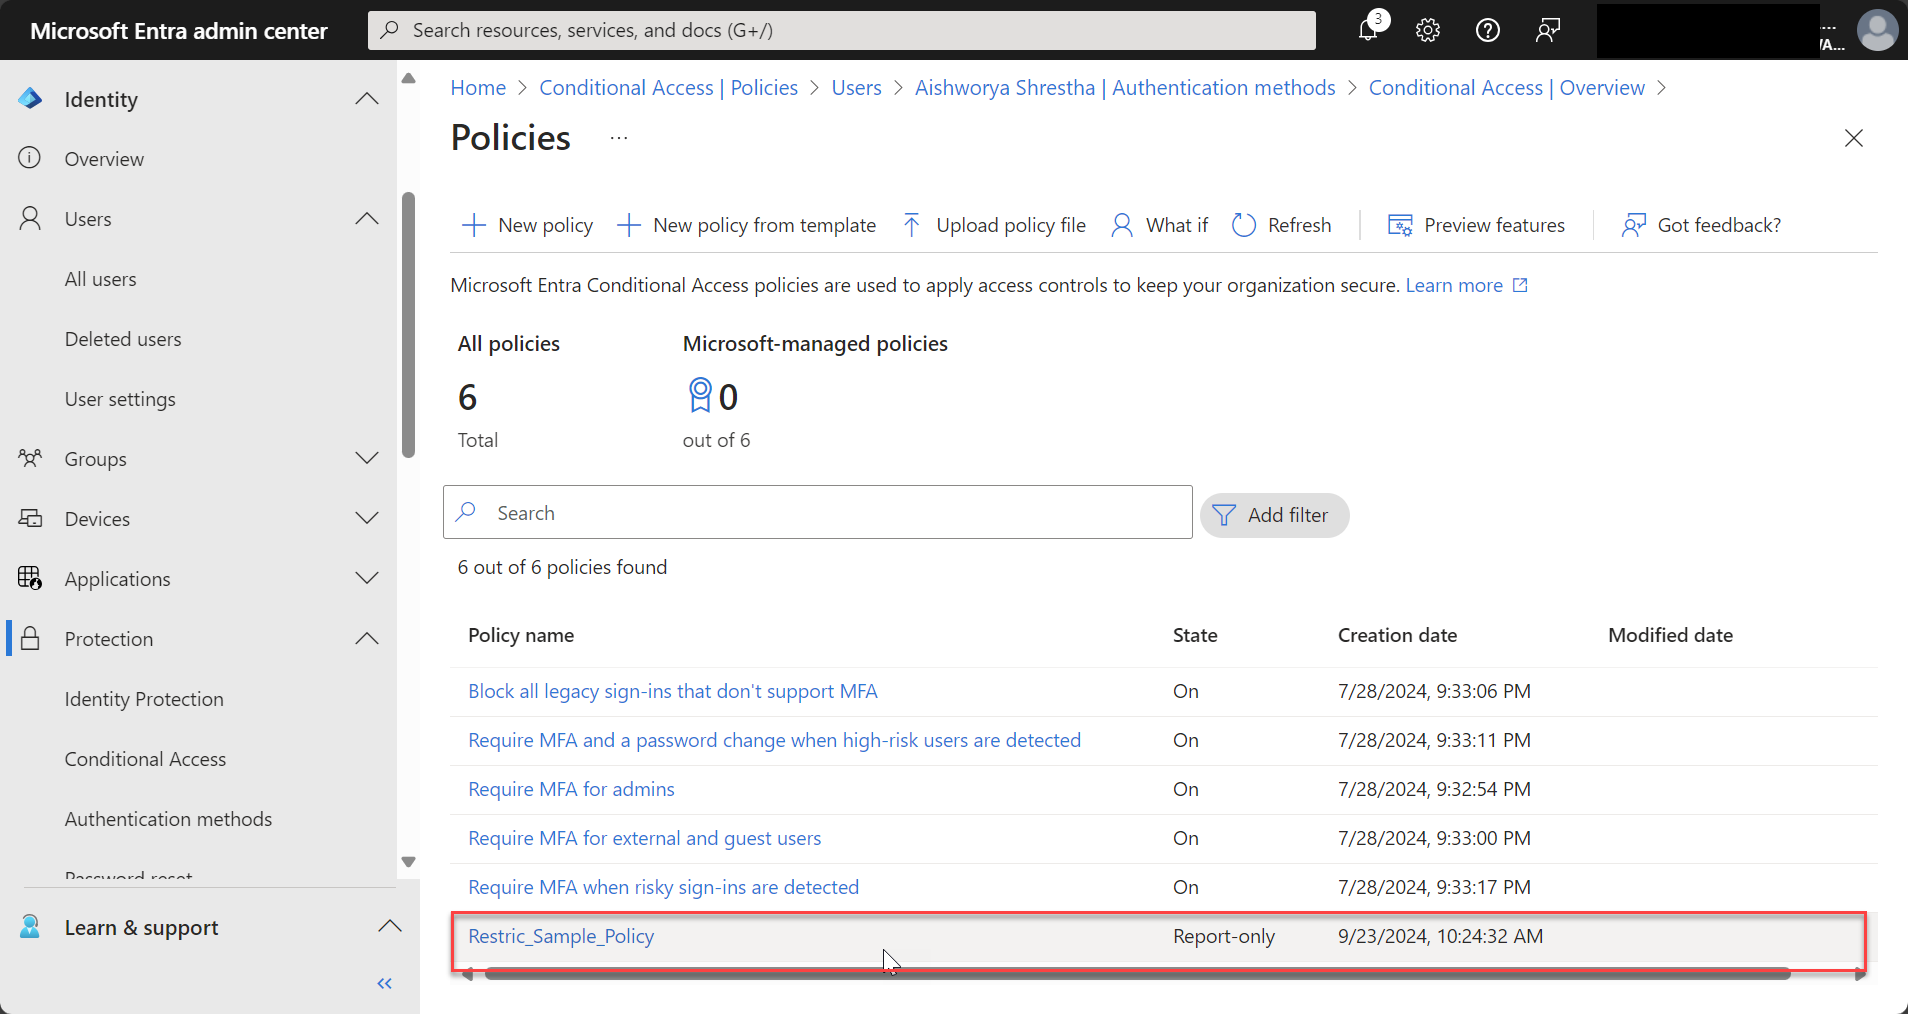Click the What if person icon
This screenshot has height=1014, width=1908.
[1122, 225]
